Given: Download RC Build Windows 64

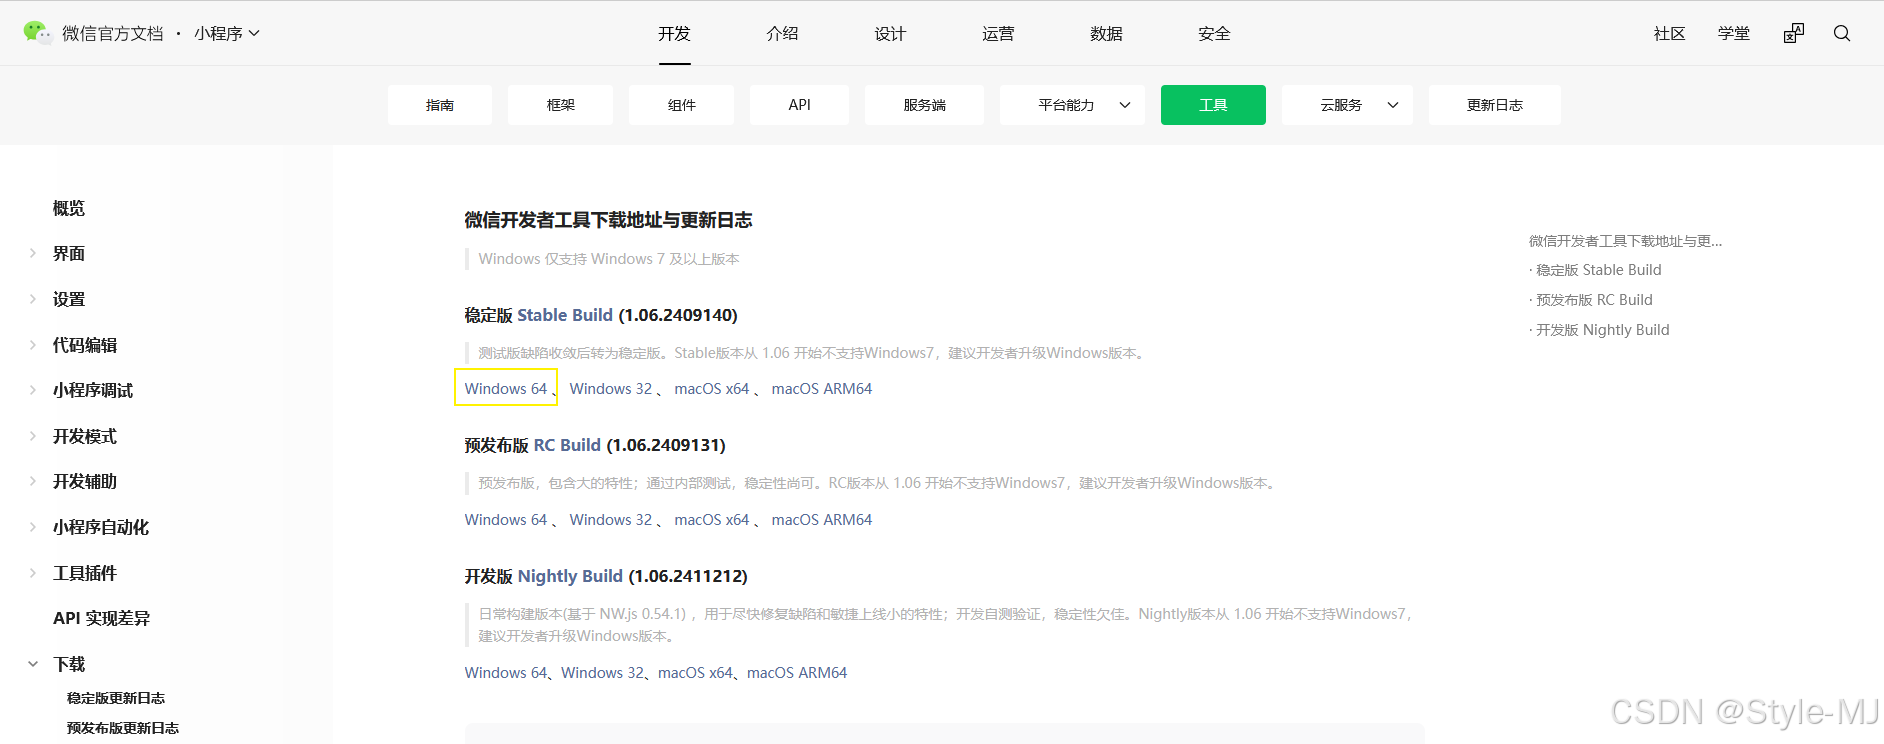Looking at the screenshot, I should 506,519.
